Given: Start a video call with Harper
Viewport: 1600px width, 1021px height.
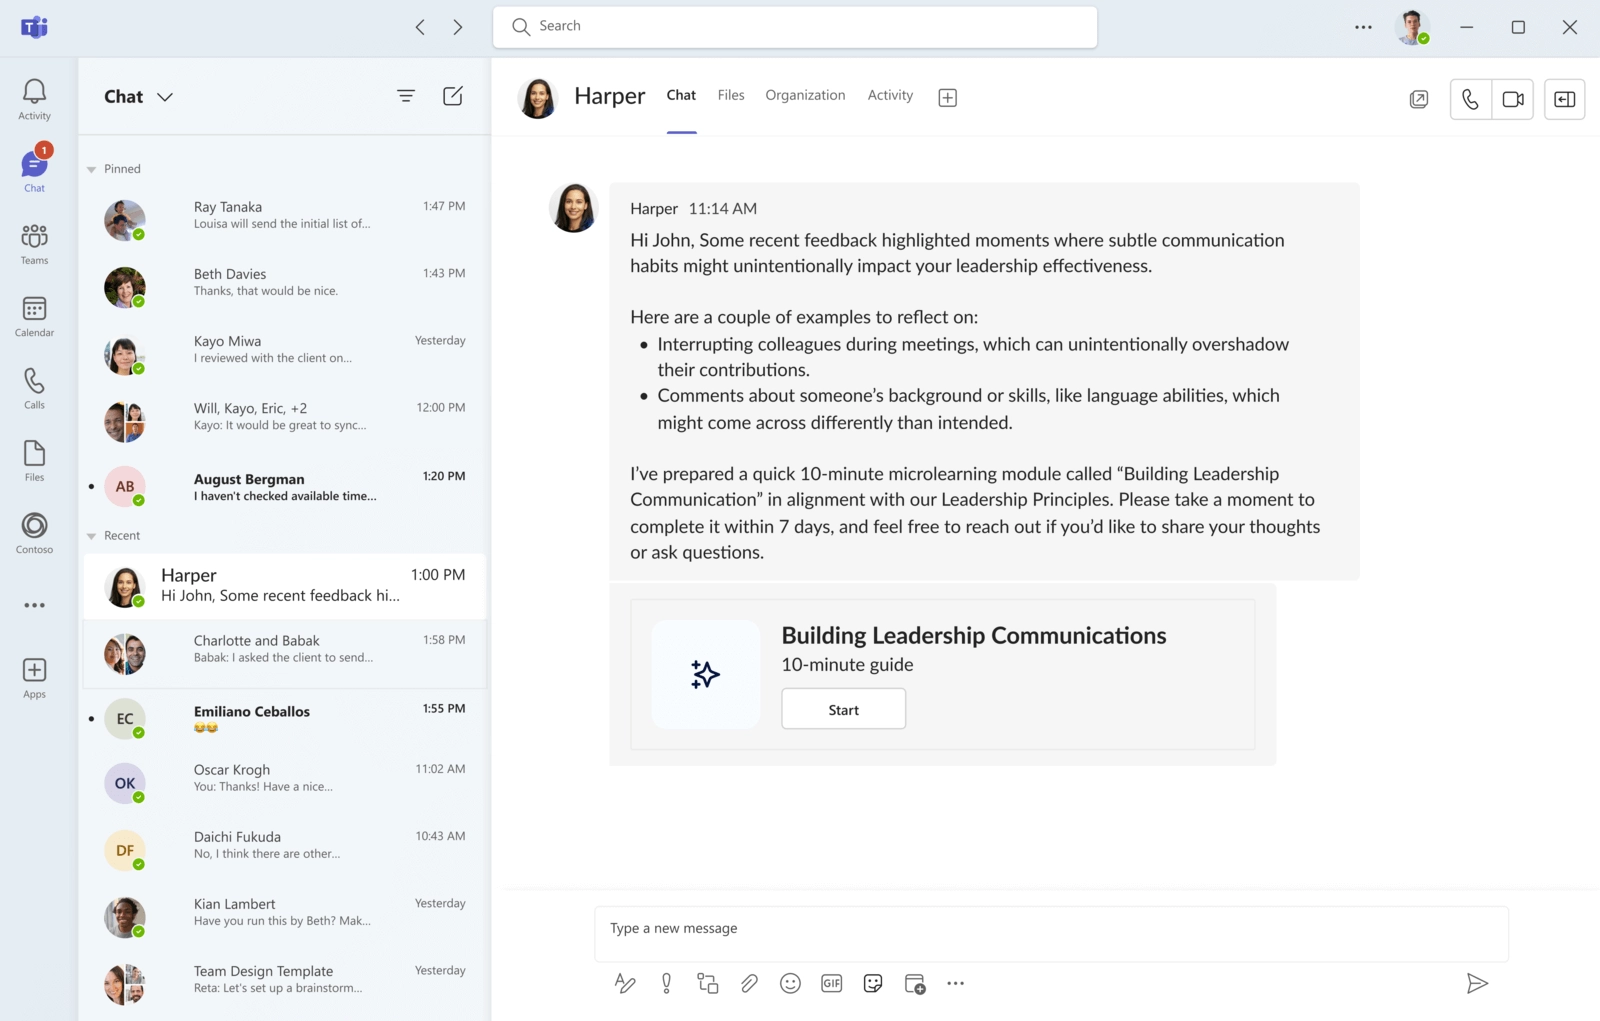Looking at the screenshot, I should click(1512, 99).
